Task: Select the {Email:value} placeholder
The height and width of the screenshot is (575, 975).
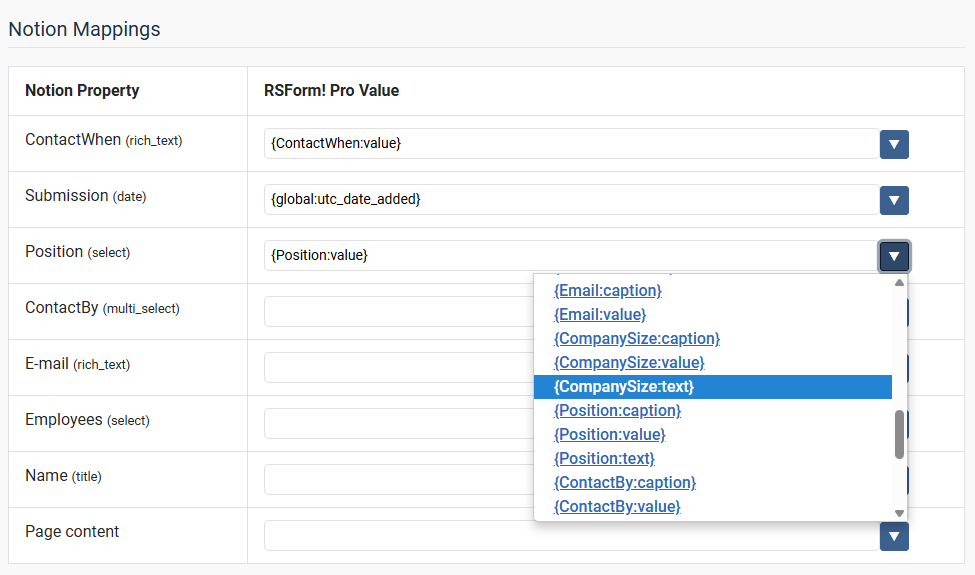Action: click(599, 314)
